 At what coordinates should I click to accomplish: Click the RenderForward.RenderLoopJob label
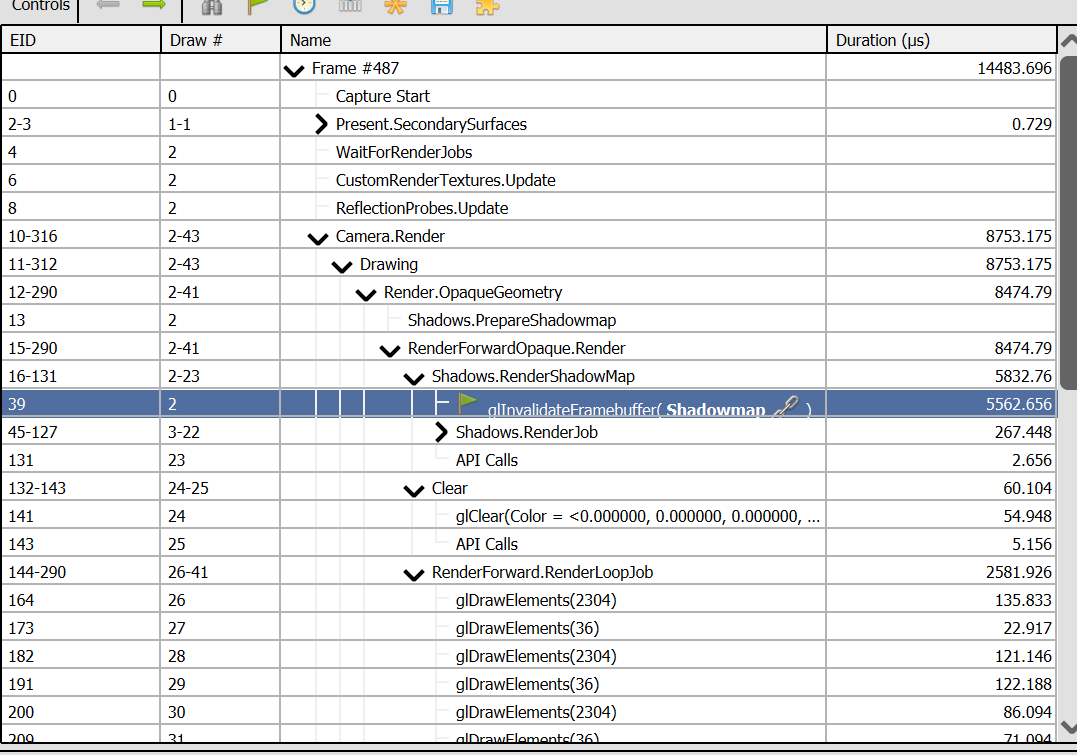click(542, 572)
